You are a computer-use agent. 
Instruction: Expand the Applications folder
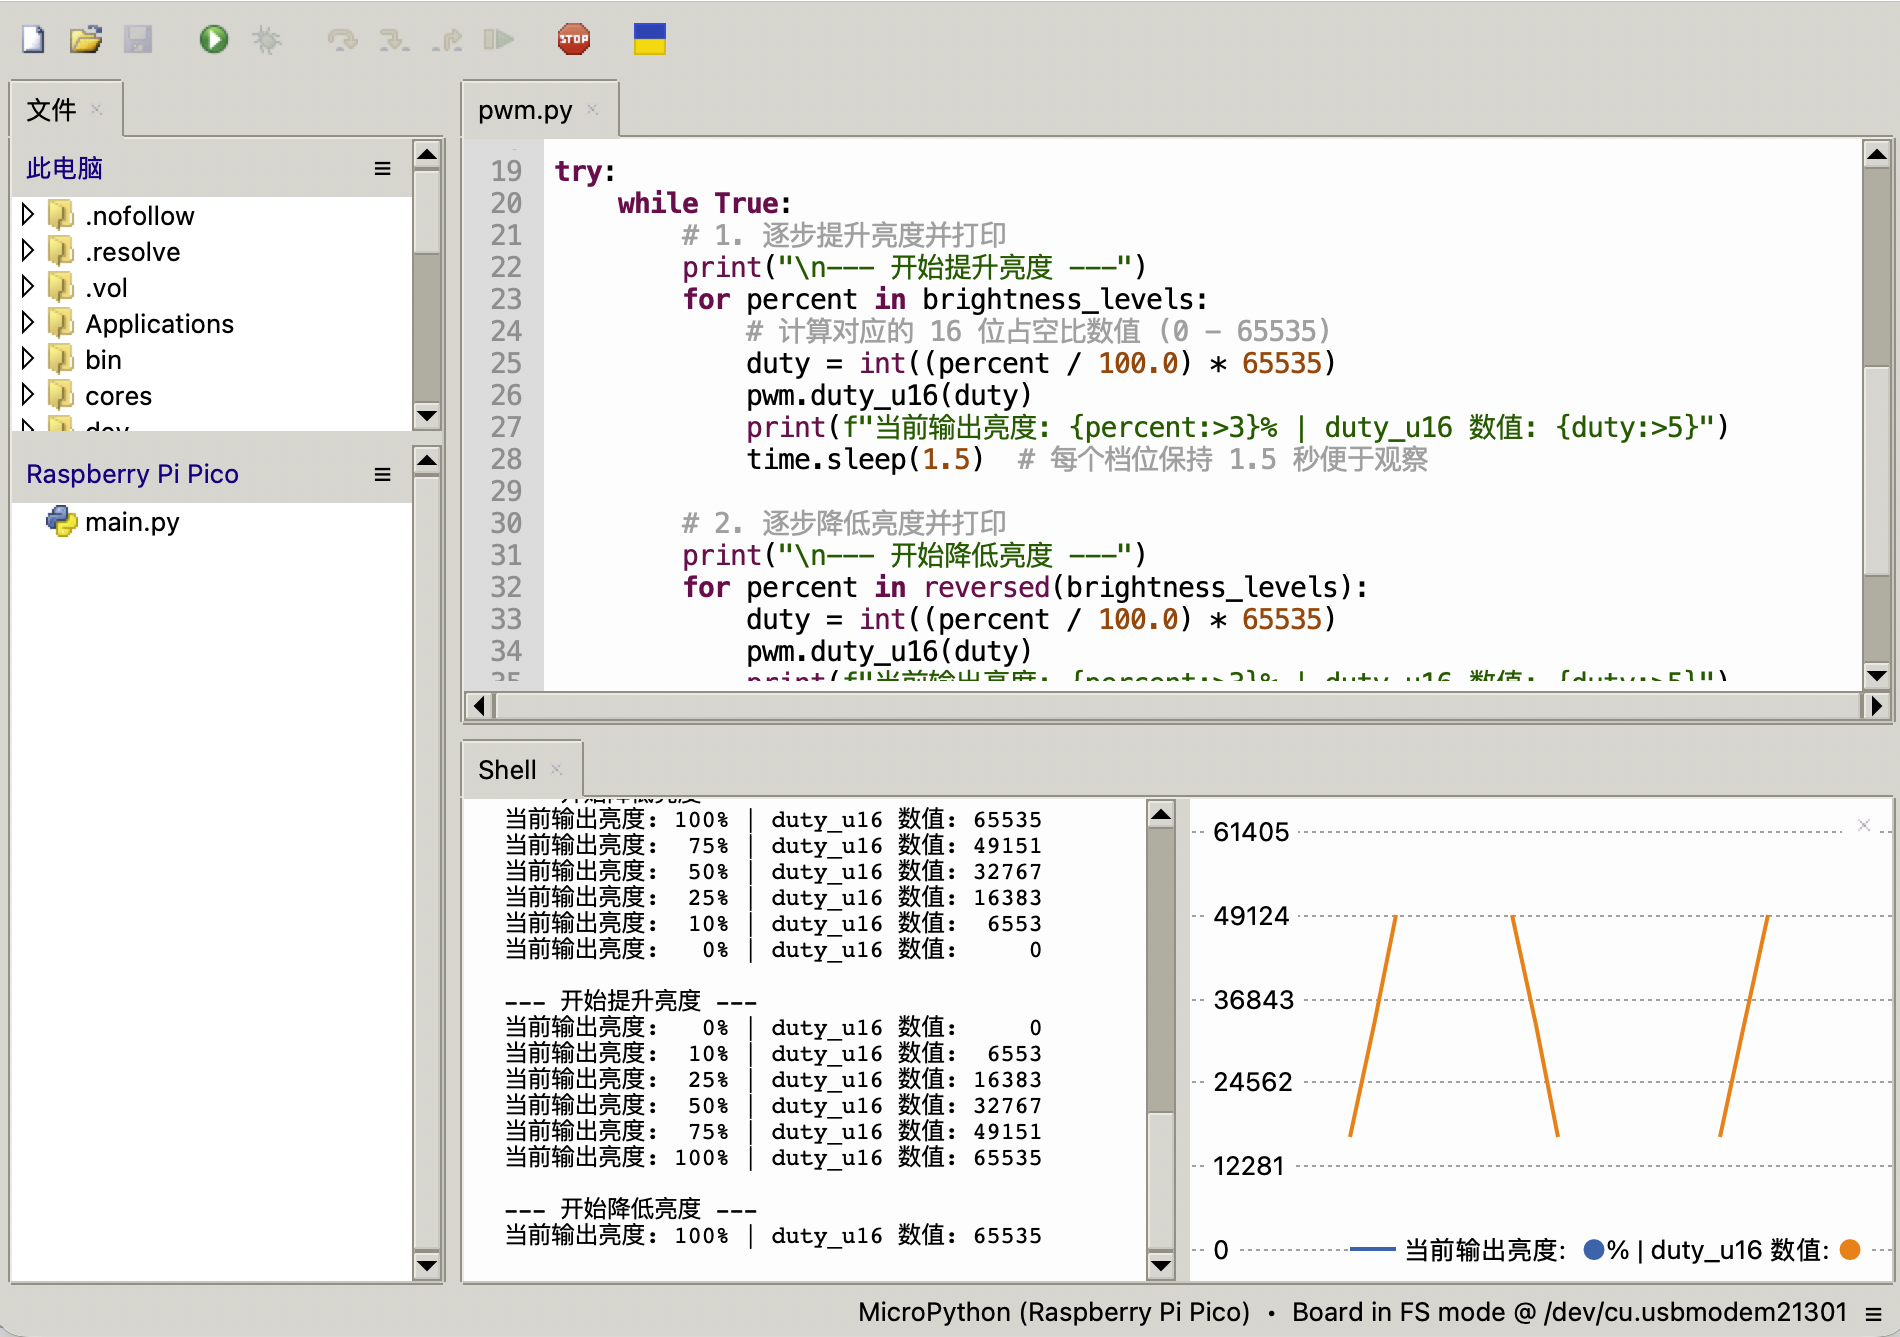28,322
